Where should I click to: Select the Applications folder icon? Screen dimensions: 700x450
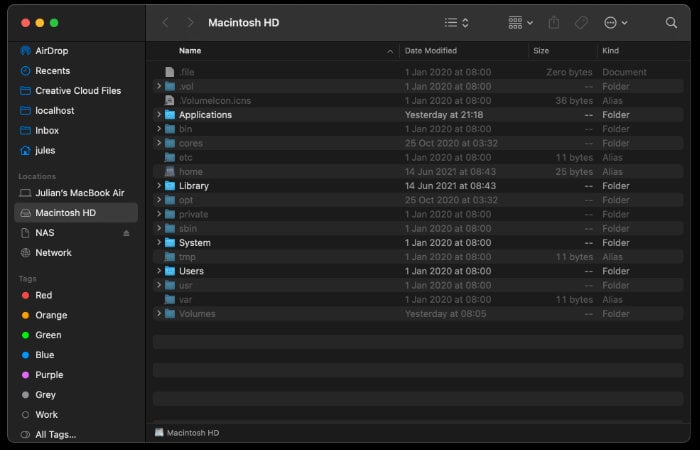tap(170, 115)
